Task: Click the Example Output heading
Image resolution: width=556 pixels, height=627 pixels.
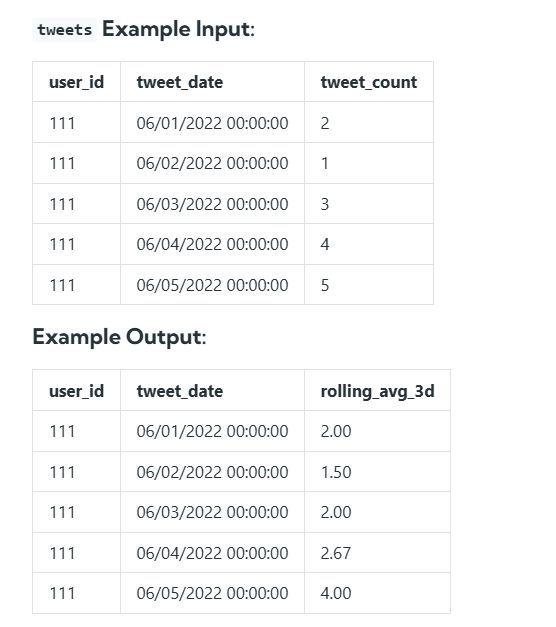Action: (x=119, y=337)
